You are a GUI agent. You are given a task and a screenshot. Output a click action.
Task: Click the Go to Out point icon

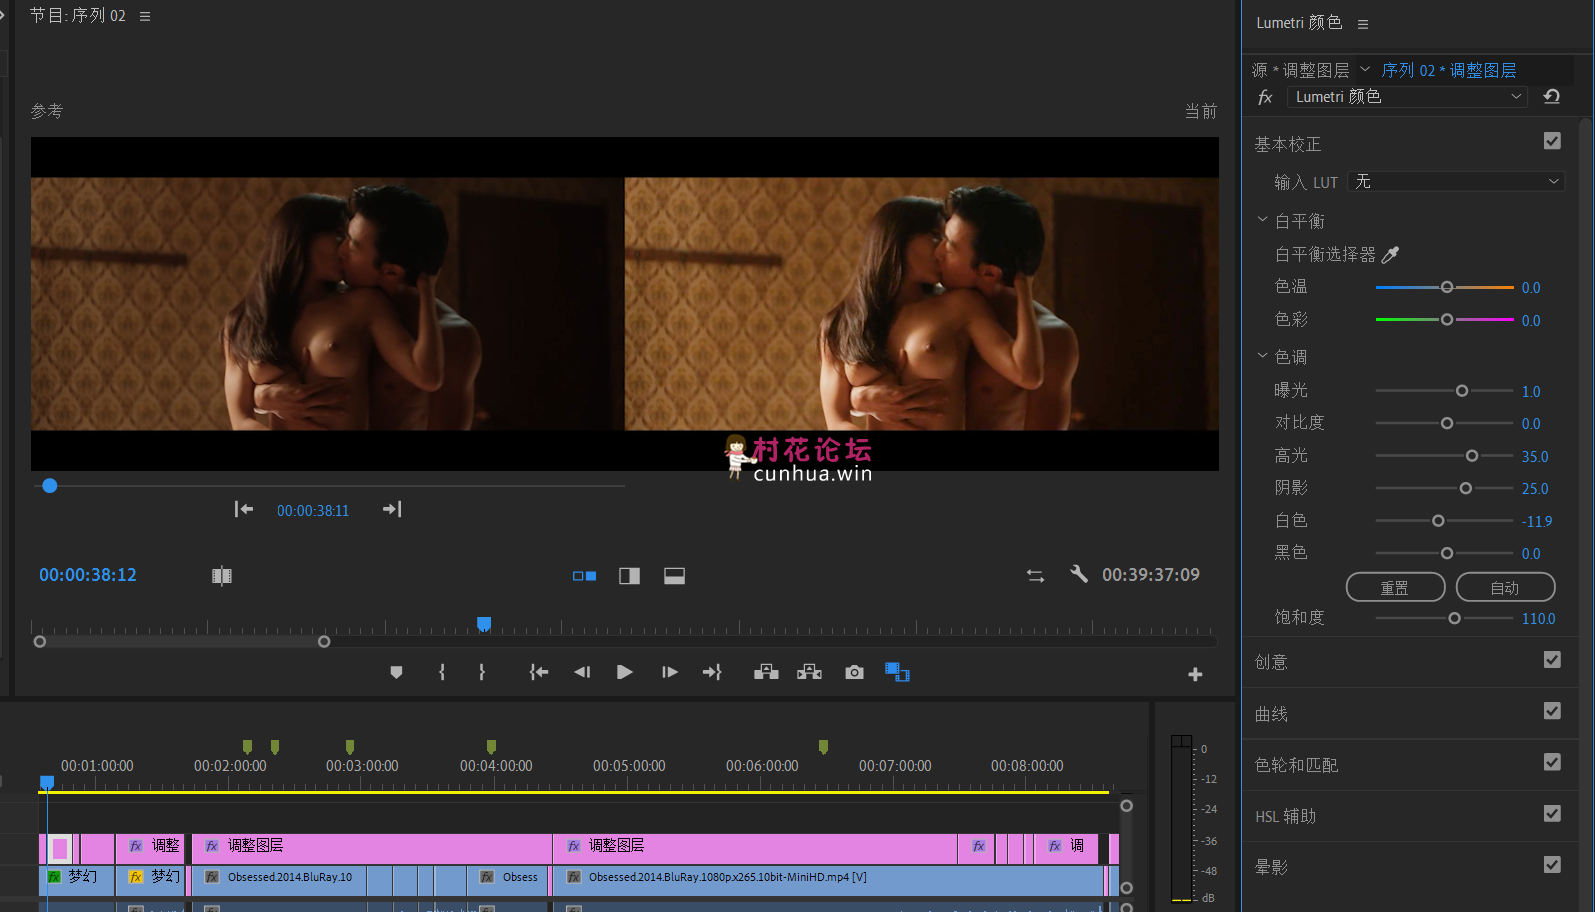point(712,673)
